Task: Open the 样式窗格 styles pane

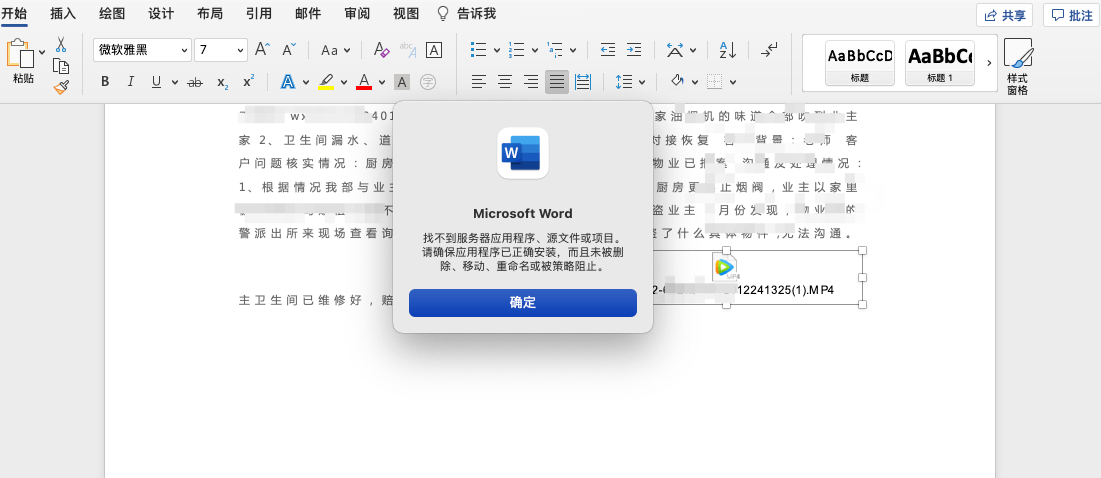Action: tap(1017, 67)
